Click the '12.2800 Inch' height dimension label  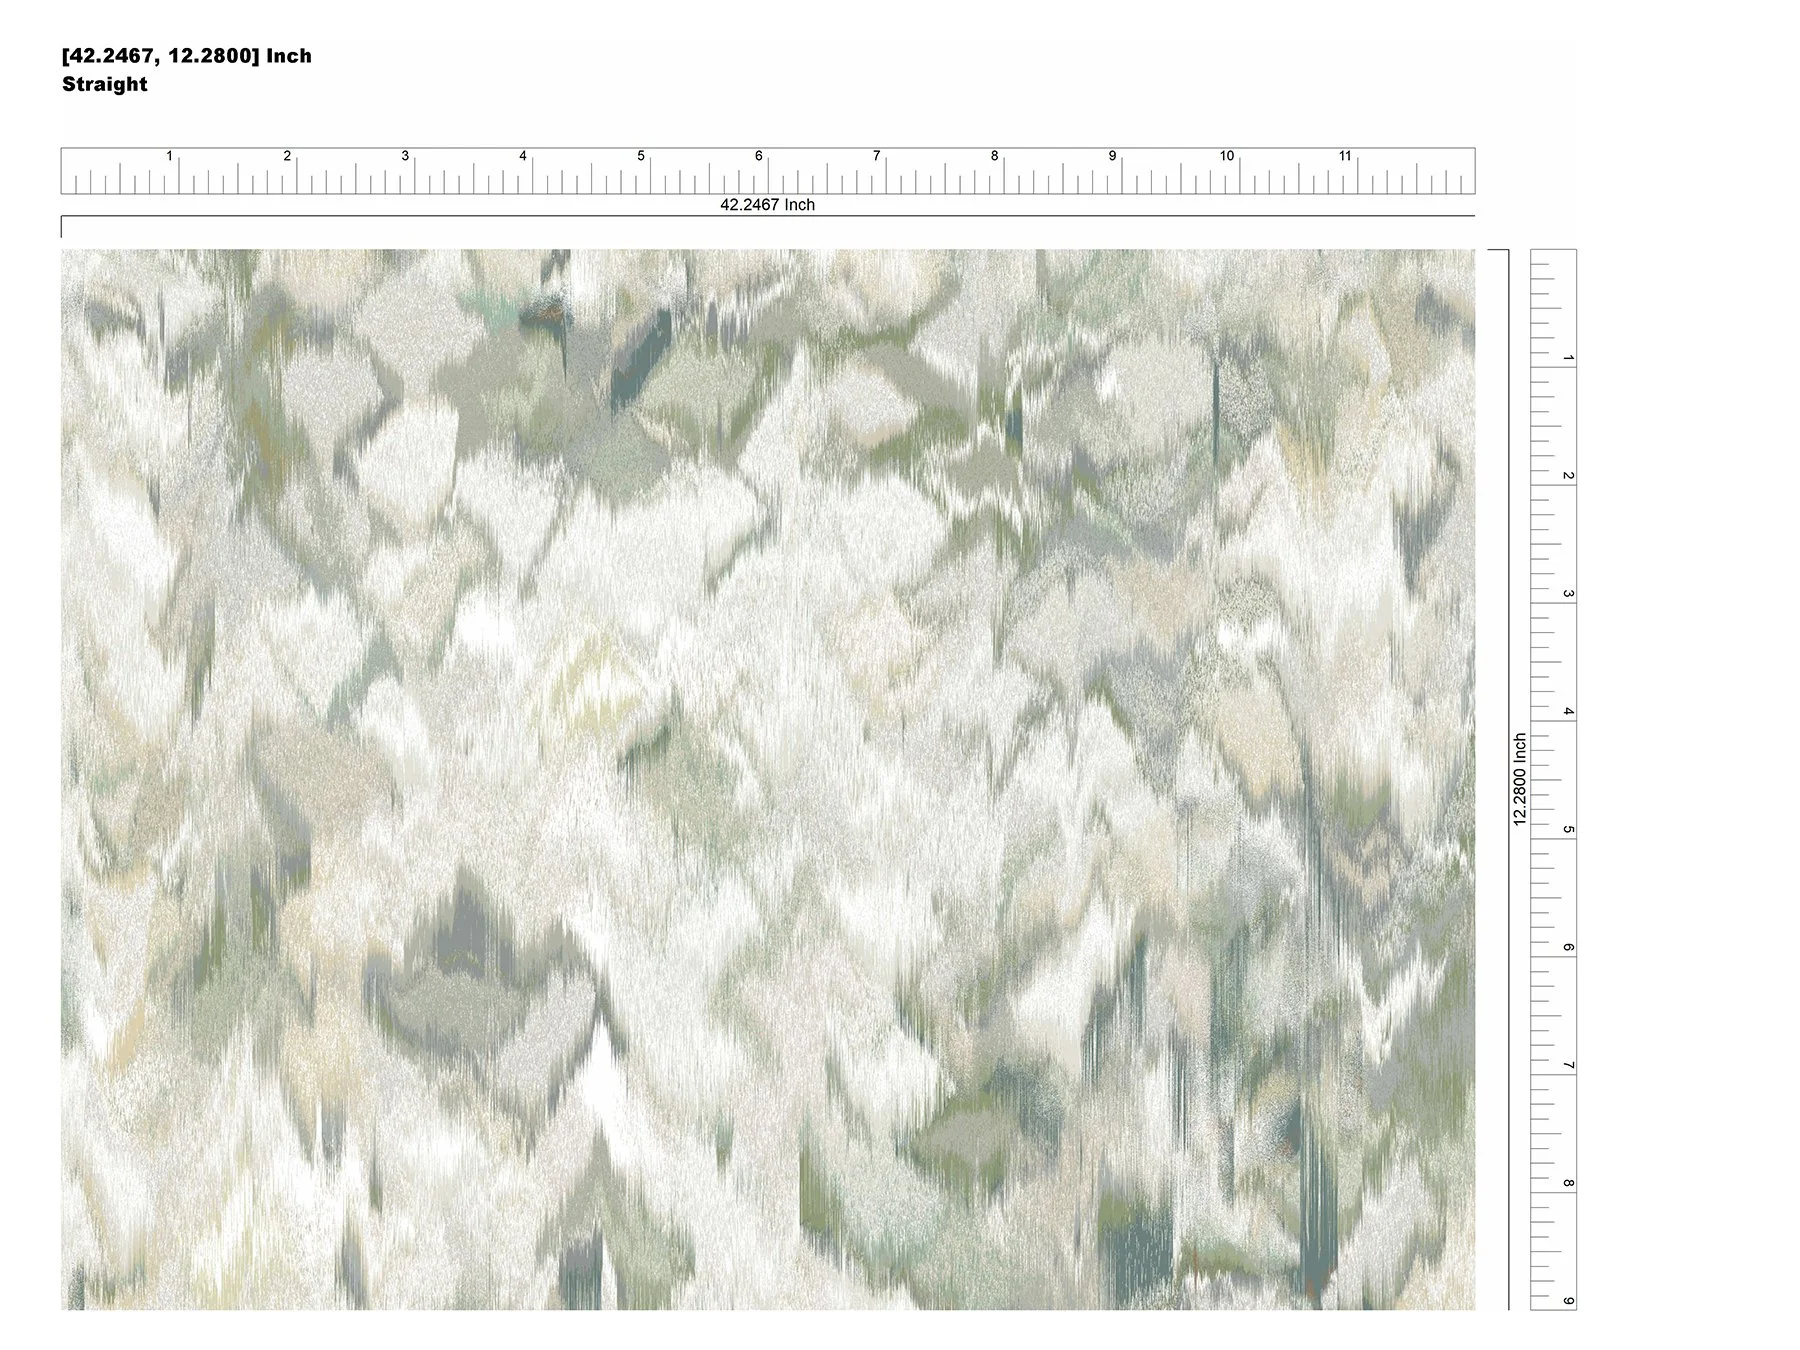pyautogui.click(x=1520, y=779)
